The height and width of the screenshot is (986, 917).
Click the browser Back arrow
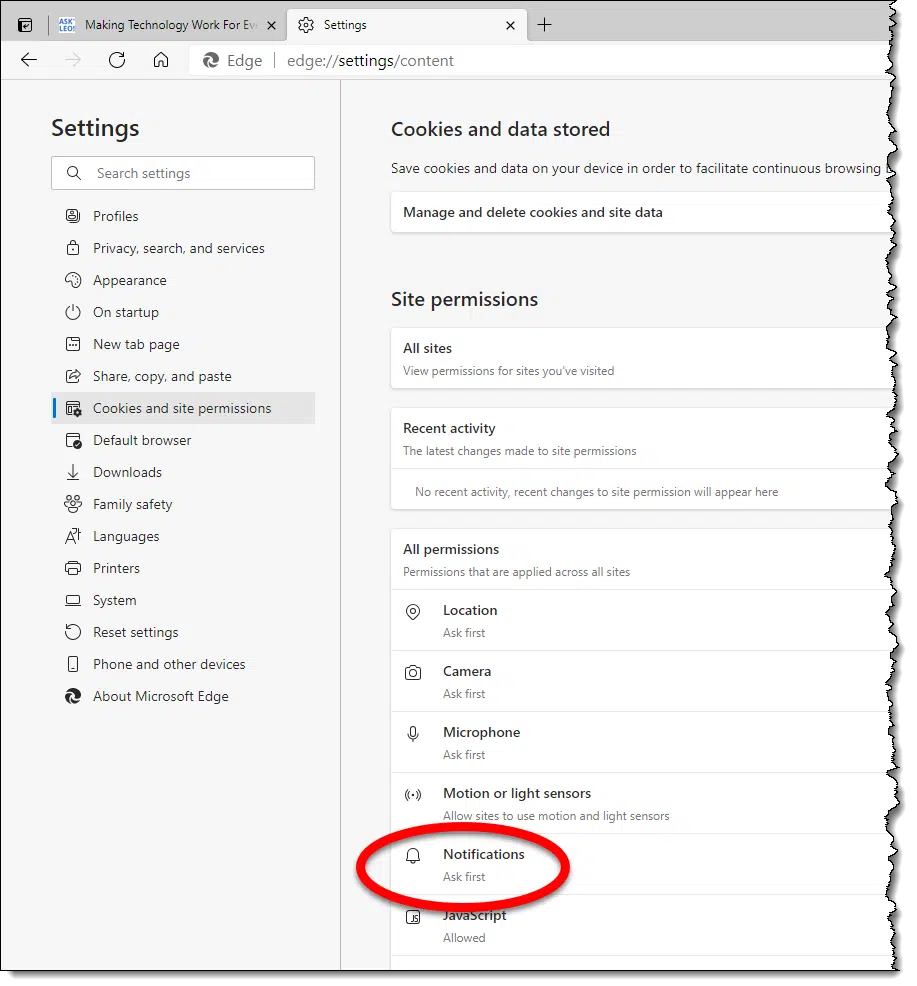coord(29,60)
